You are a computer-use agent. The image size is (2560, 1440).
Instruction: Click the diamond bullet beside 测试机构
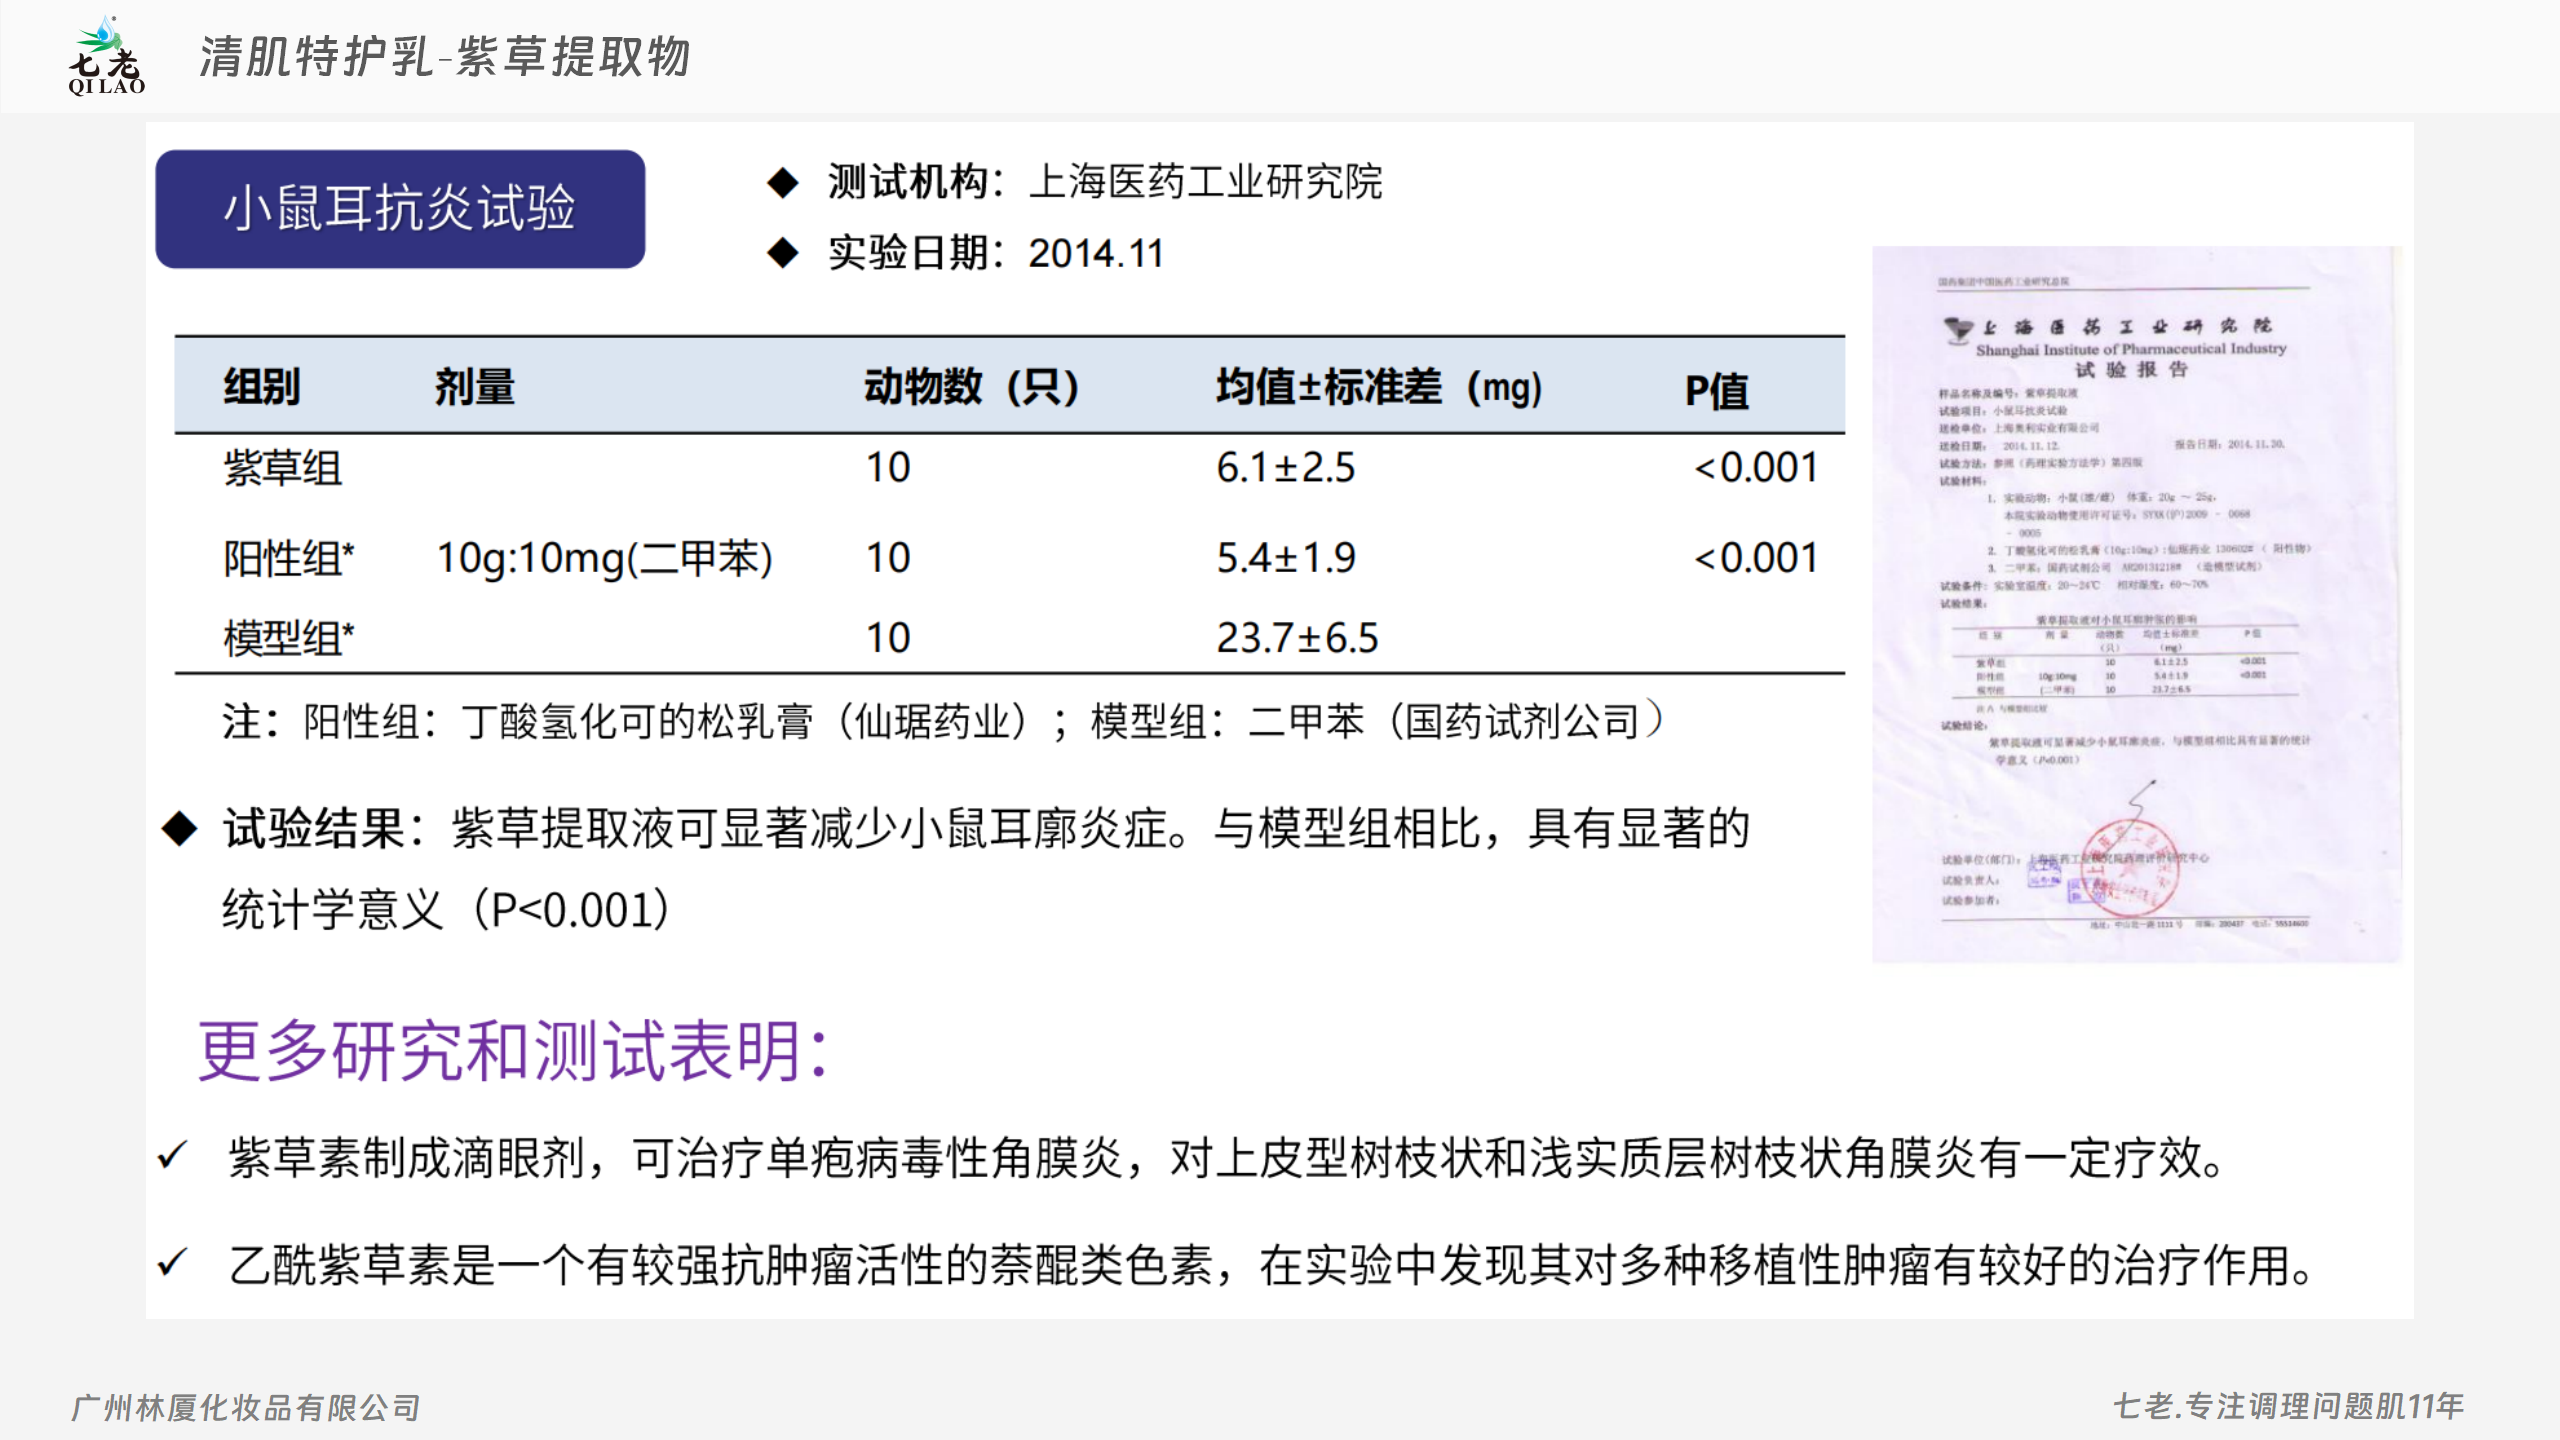783,183
